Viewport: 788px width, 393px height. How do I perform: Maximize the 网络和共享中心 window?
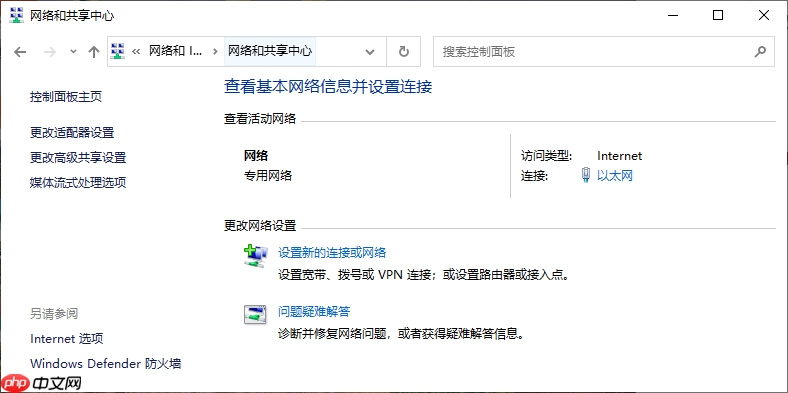[x=718, y=16]
